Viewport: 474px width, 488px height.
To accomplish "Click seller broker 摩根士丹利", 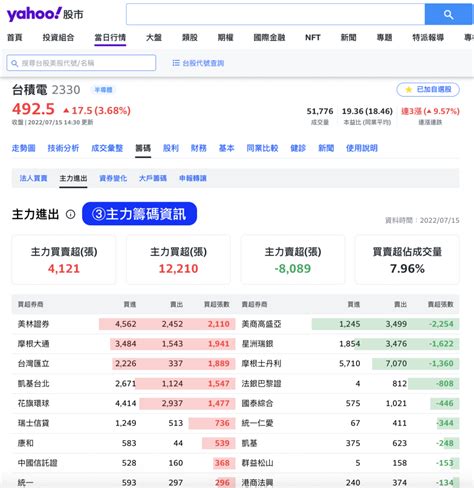I will (x=261, y=364).
